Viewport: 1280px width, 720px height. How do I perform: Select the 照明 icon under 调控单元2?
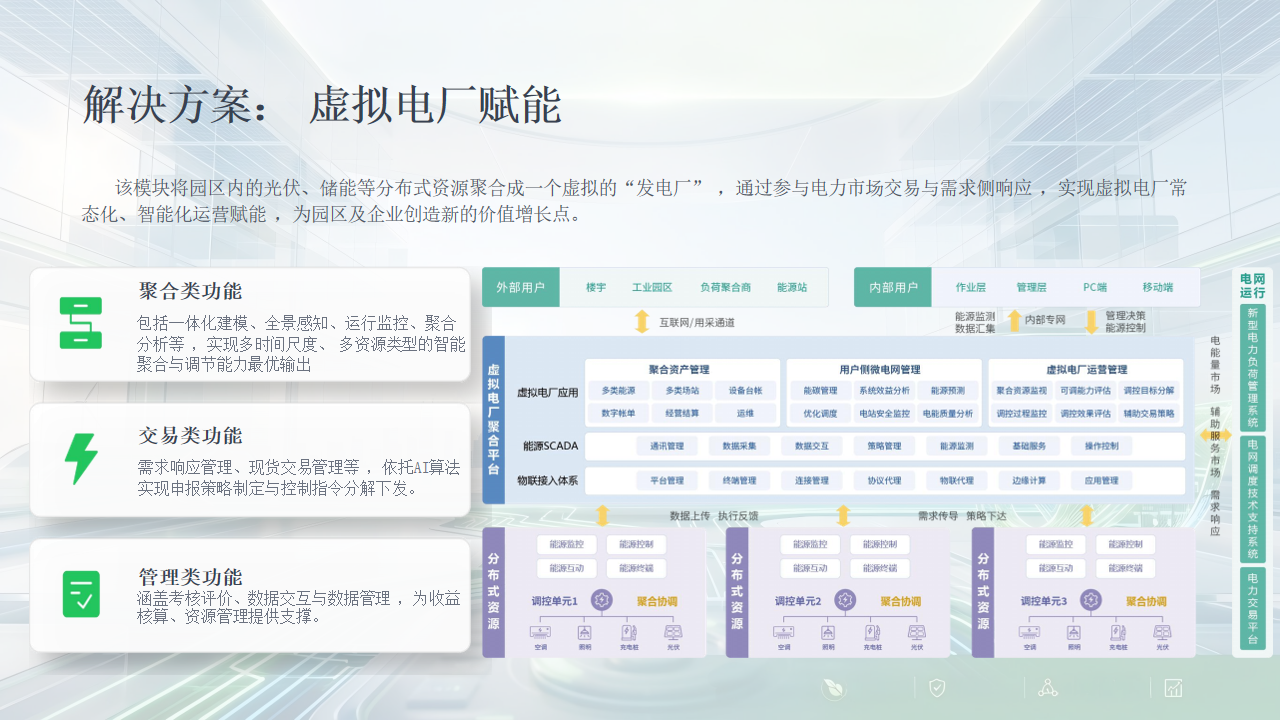[829, 632]
